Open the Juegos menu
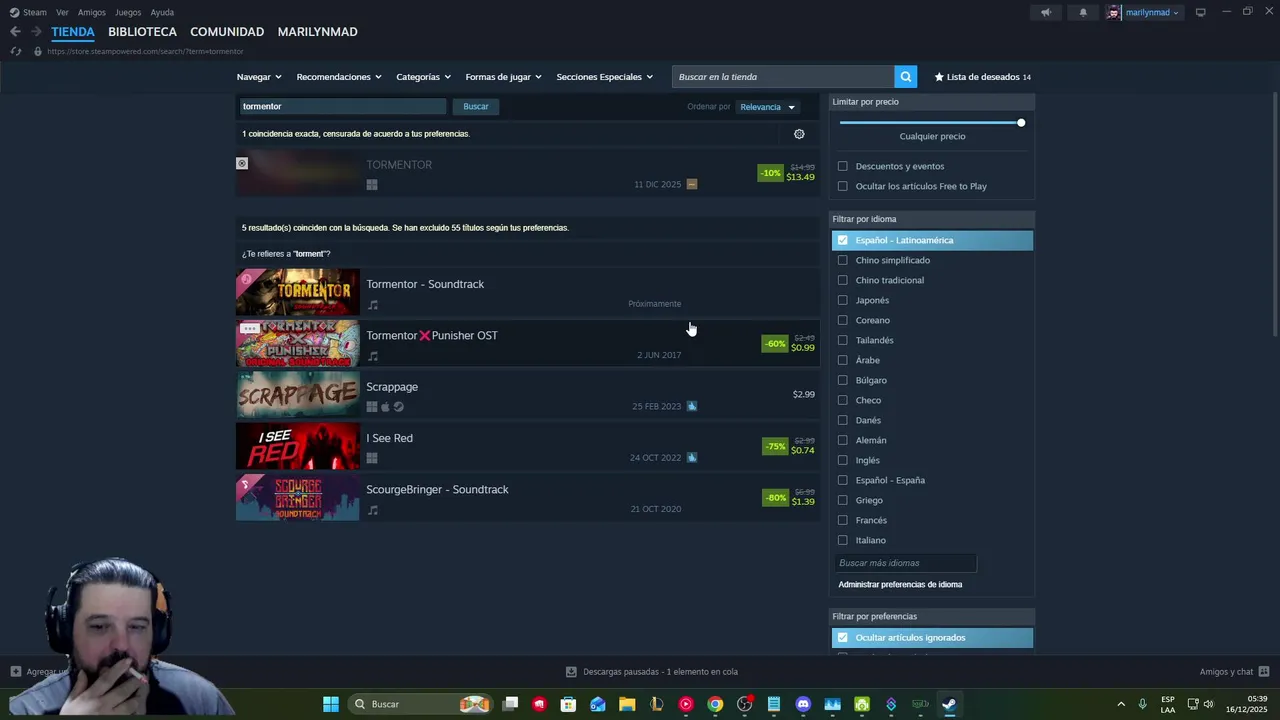Screen dimensions: 1280x720 coord(128,12)
